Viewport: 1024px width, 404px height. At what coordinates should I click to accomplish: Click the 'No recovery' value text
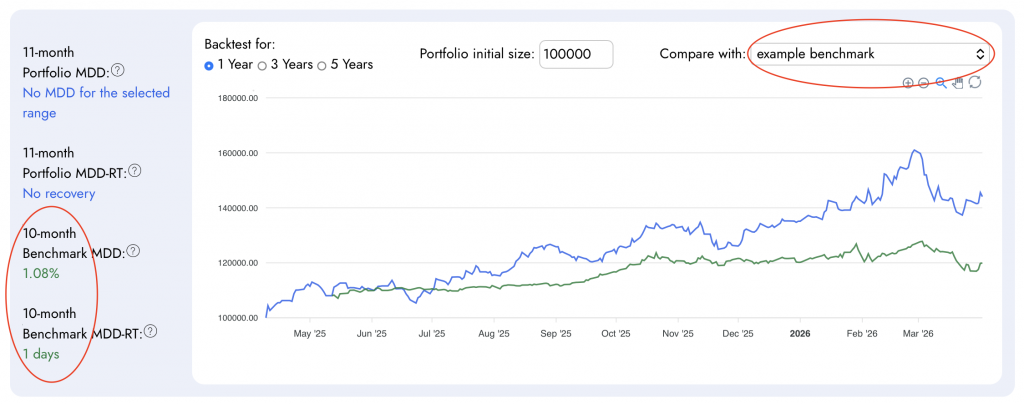[59, 193]
